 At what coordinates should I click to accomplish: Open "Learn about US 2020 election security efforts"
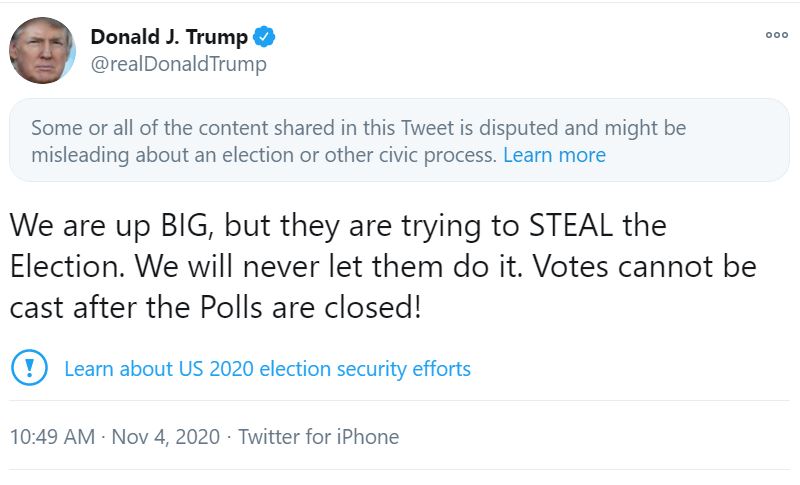click(267, 368)
